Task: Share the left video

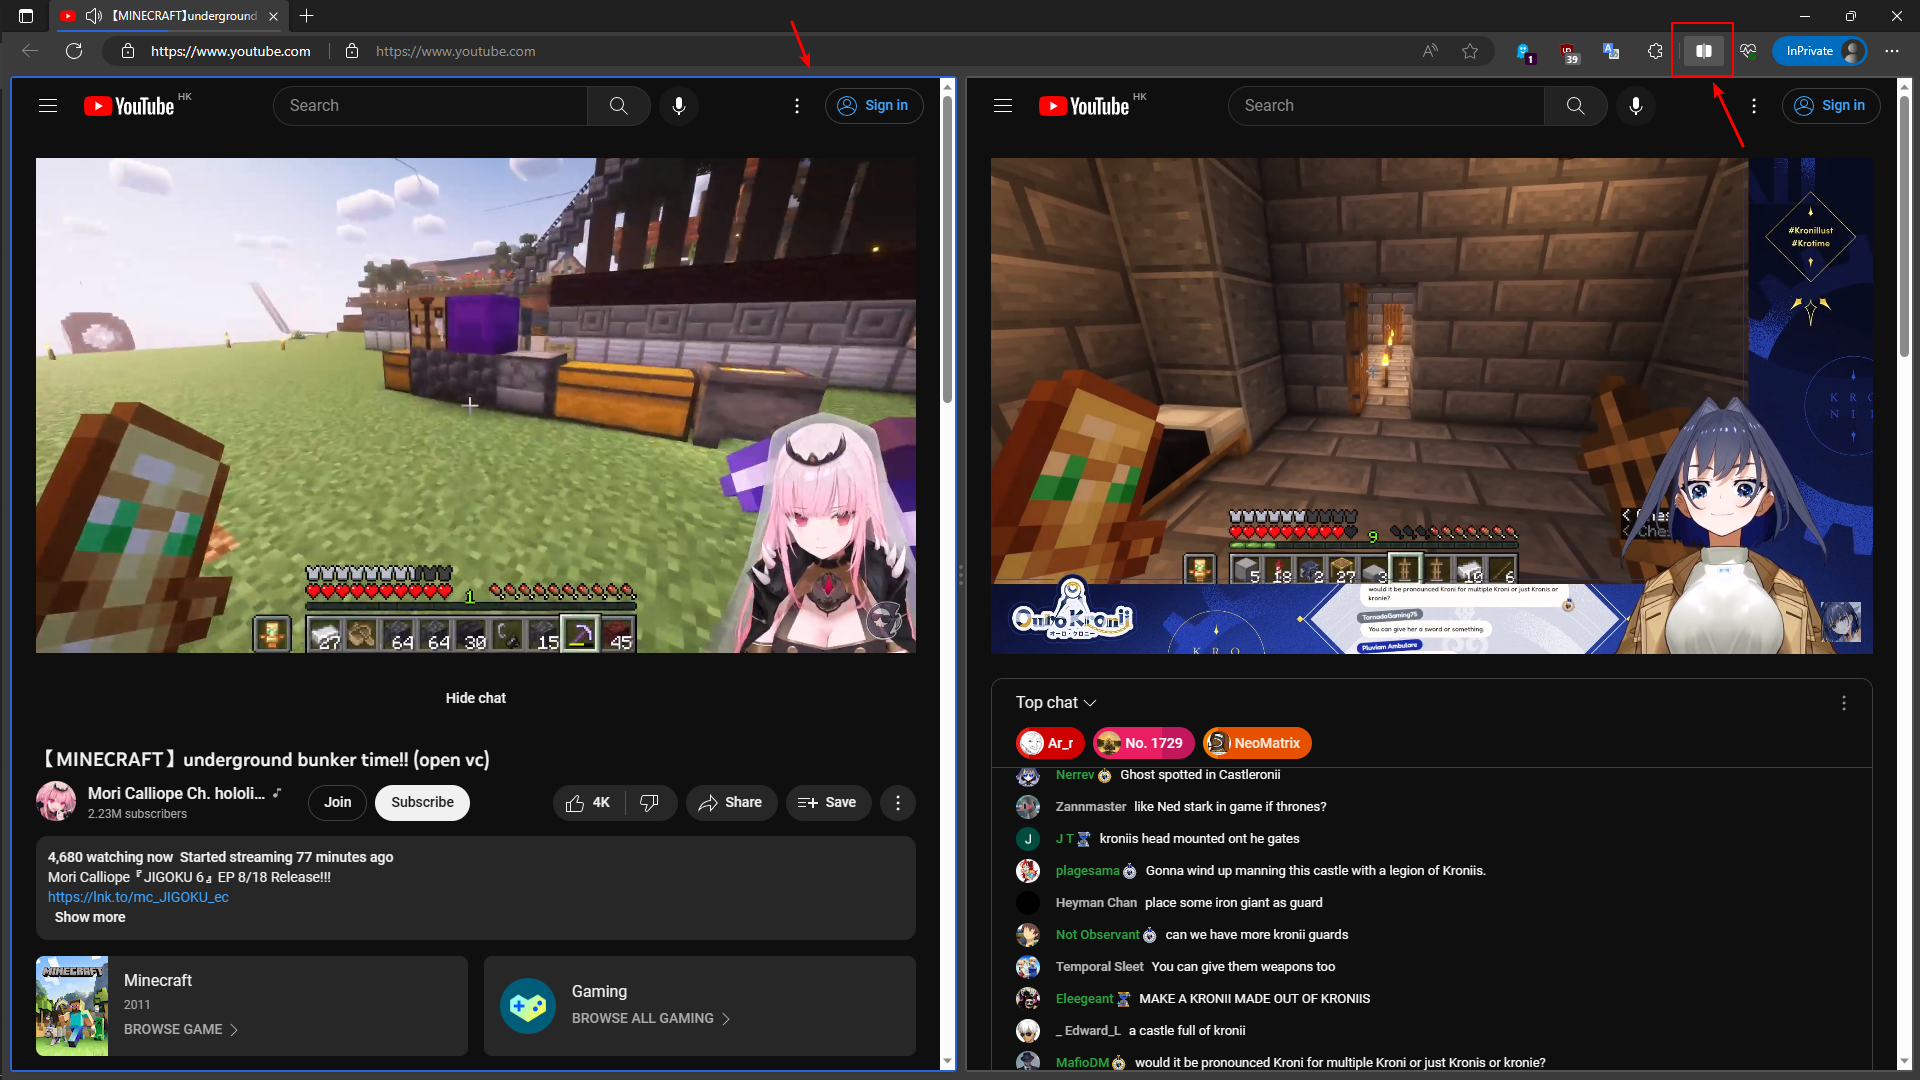Action: click(731, 802)
